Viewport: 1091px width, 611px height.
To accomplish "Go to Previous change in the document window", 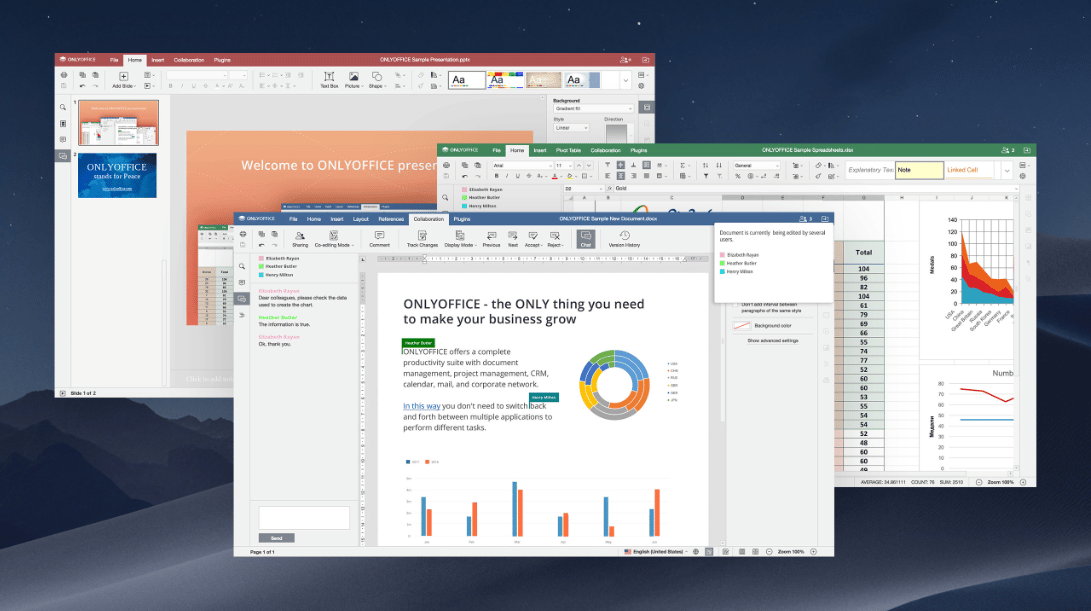I will 491,239.
